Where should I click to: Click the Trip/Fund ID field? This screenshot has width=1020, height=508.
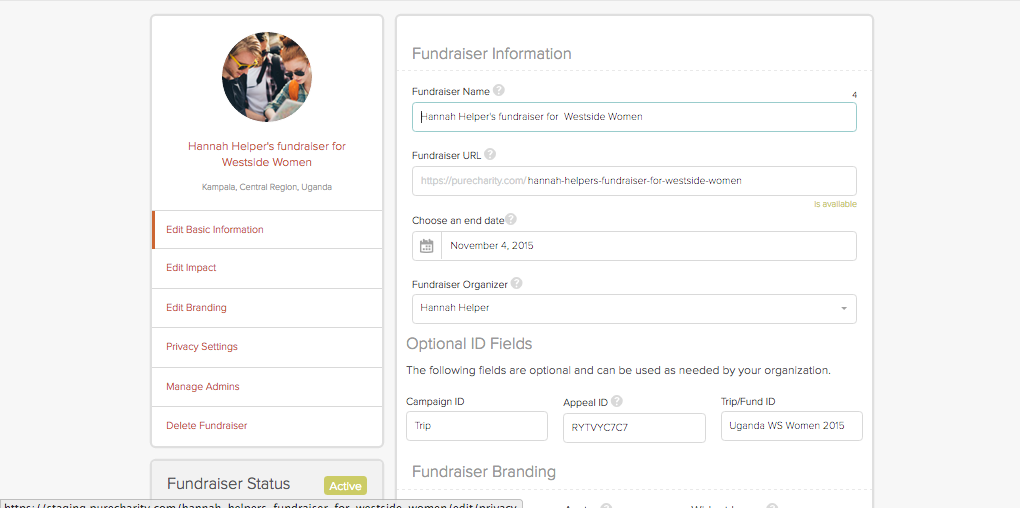tap(792, 426)
